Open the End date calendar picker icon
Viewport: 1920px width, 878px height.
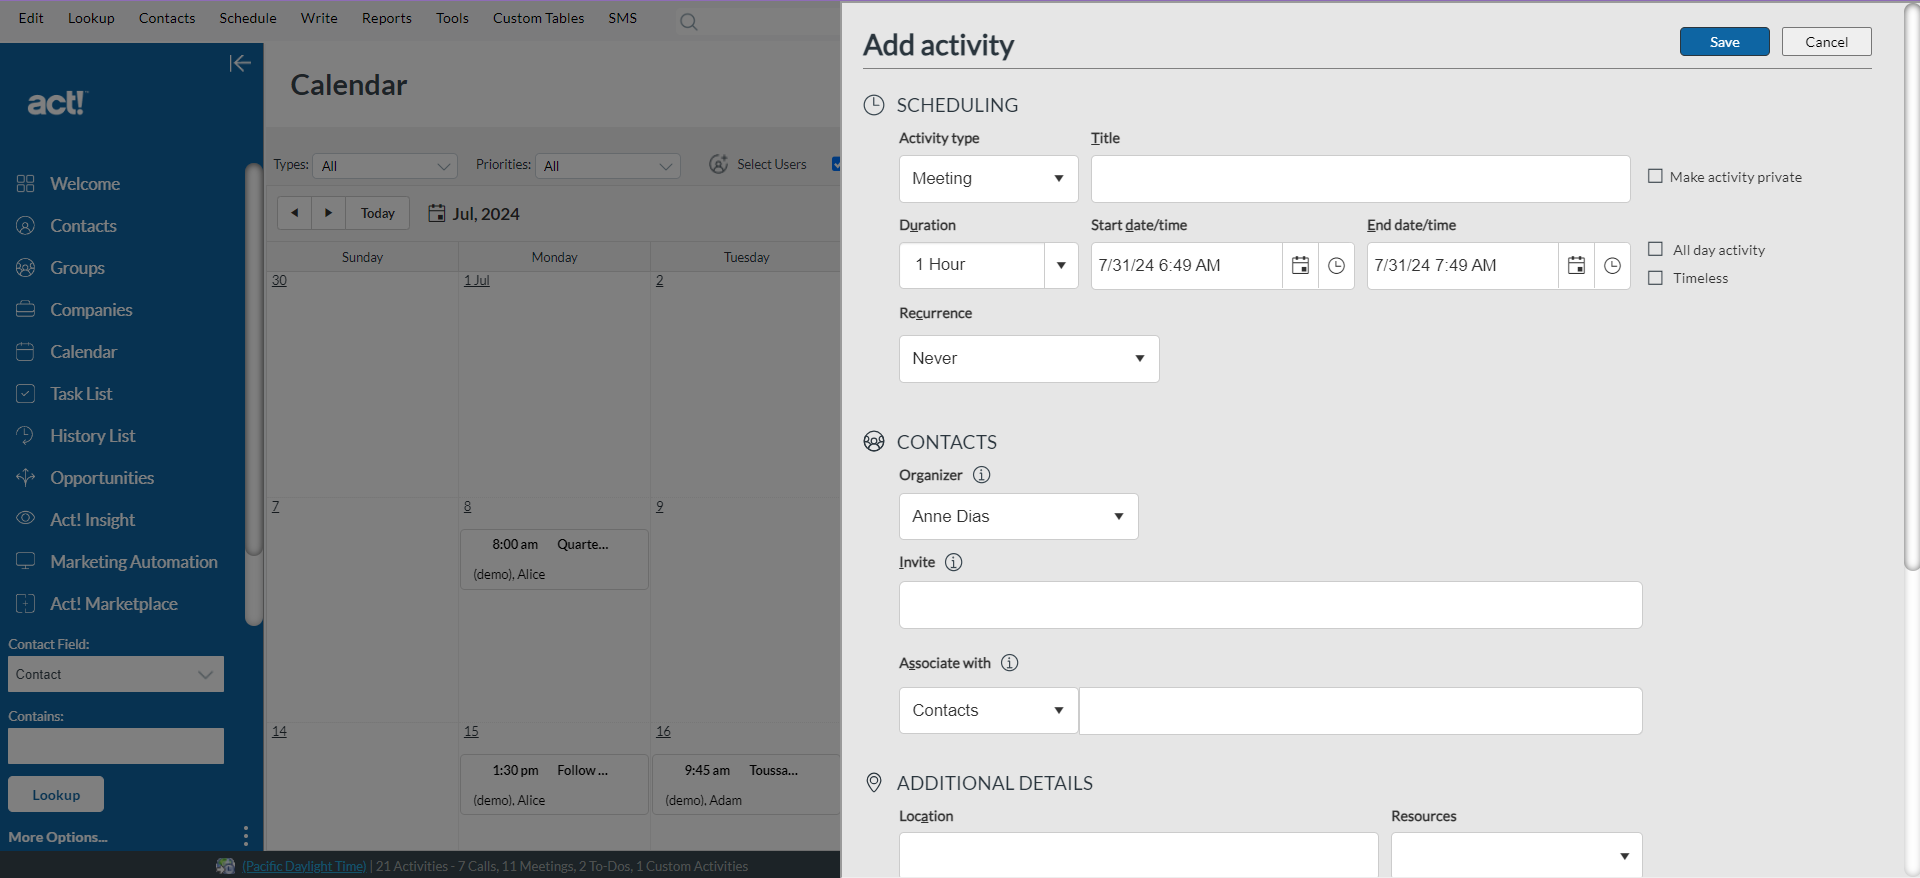[x=1576, y=266]
